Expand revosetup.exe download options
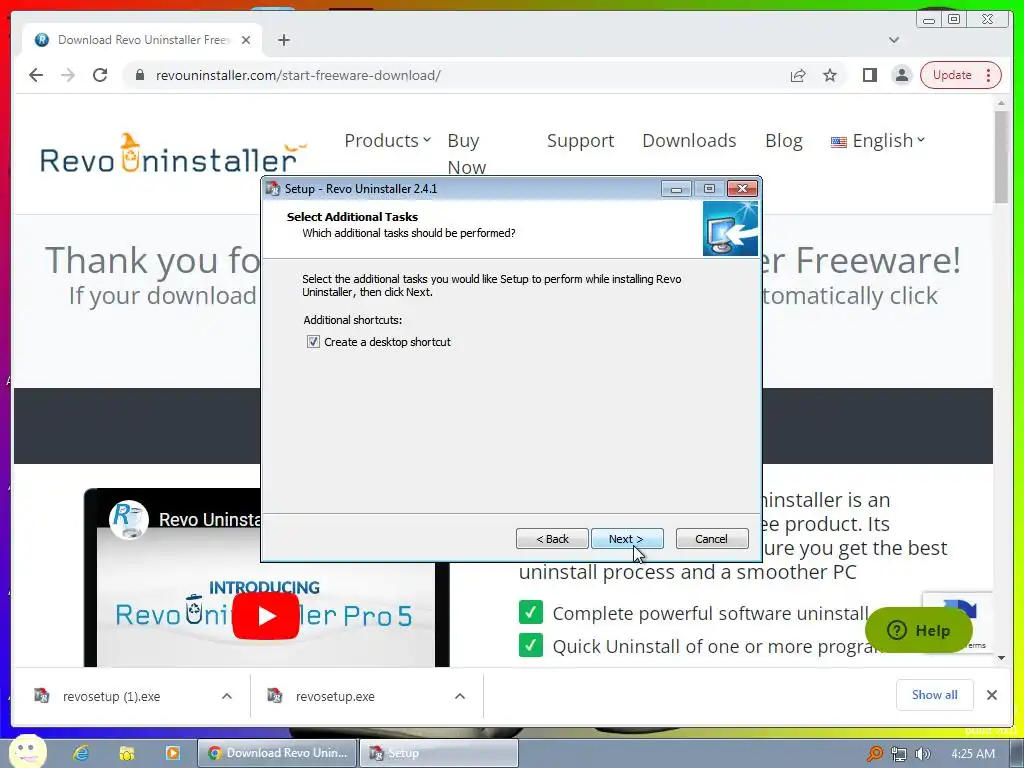The height and width of the screenshot is (768, 1024). tap(460, 696)
